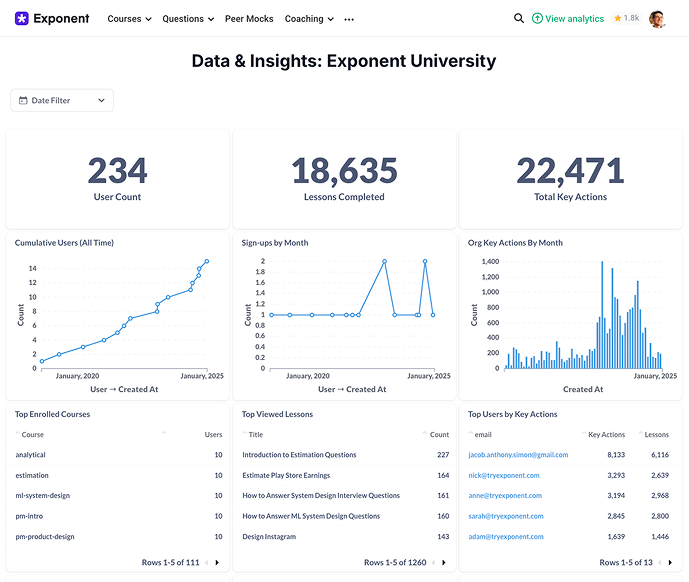Screen dimensions: 689x582
Task: Click the Sign-ups by Month chart title
Action: click(x=275, y=243)
